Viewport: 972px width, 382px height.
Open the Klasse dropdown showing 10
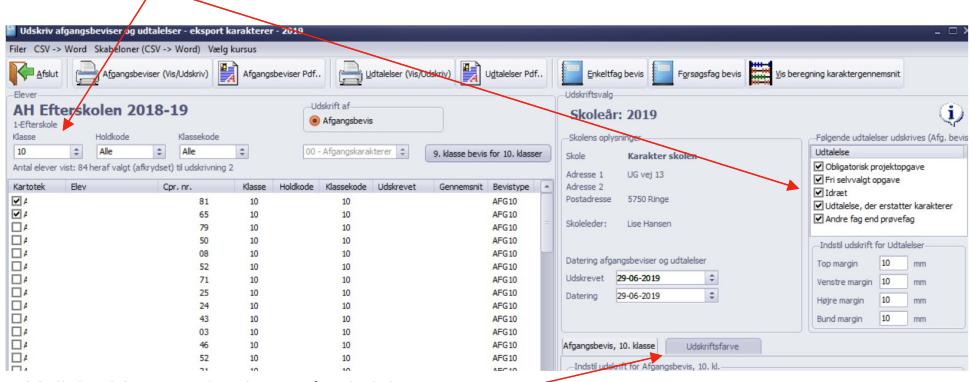48,151
